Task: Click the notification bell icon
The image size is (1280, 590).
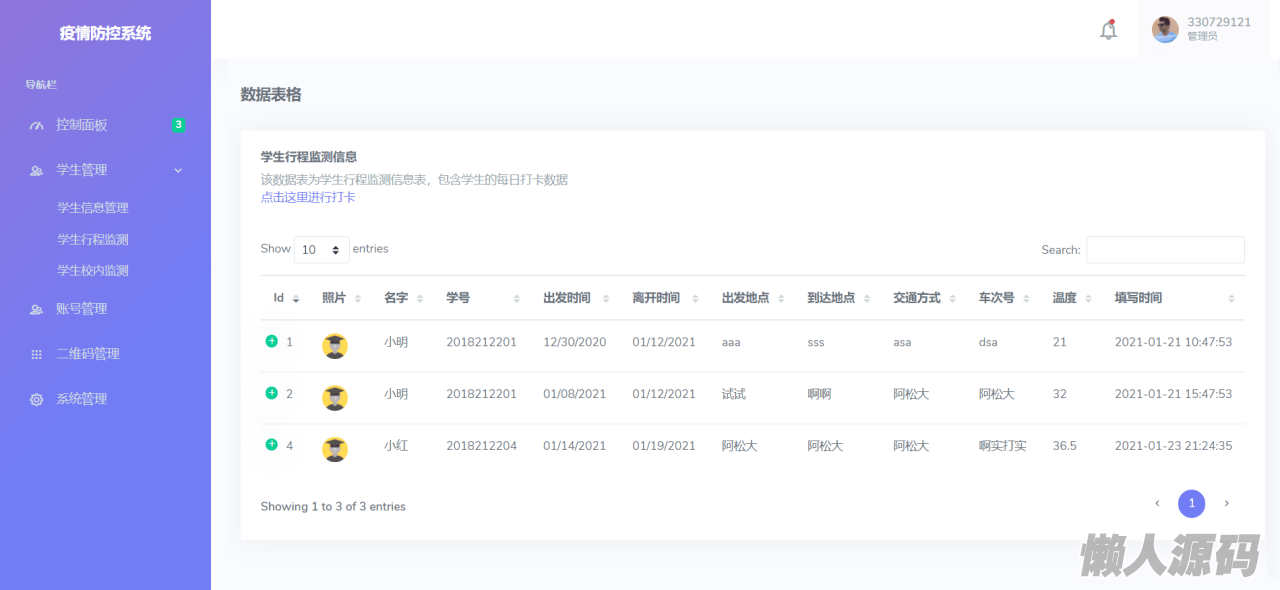Action: (x=1108, y=30)
